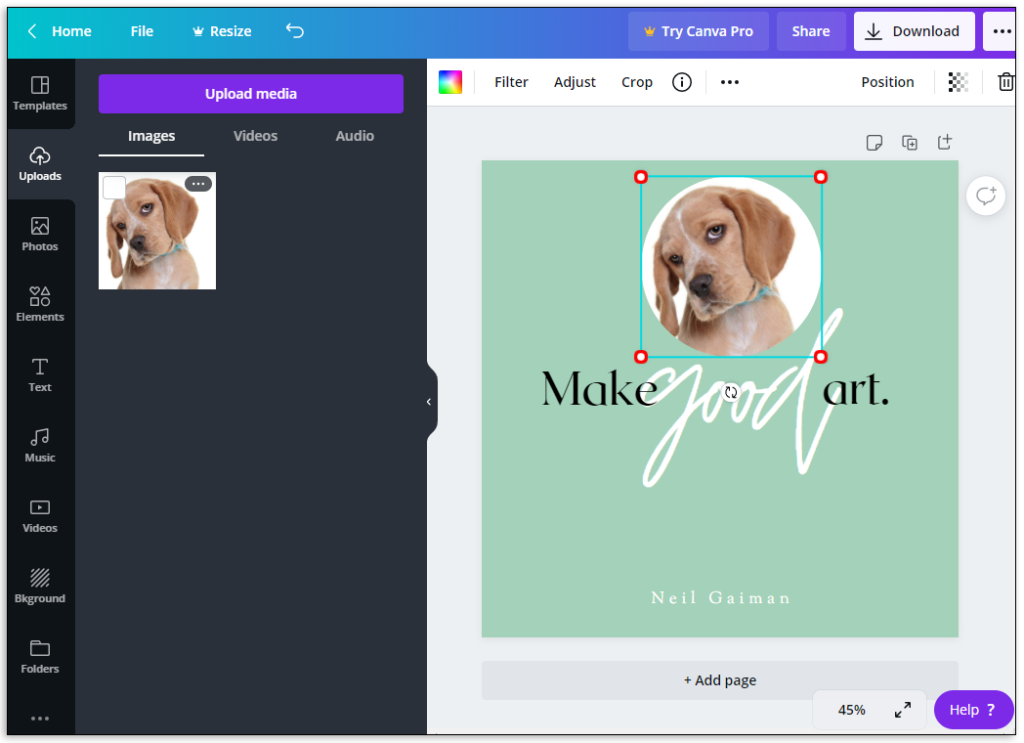The height and width of the screenshot is (743, 1024).
Task: Add a comment with the comment bubble icon
Action: tap(985, 196)
